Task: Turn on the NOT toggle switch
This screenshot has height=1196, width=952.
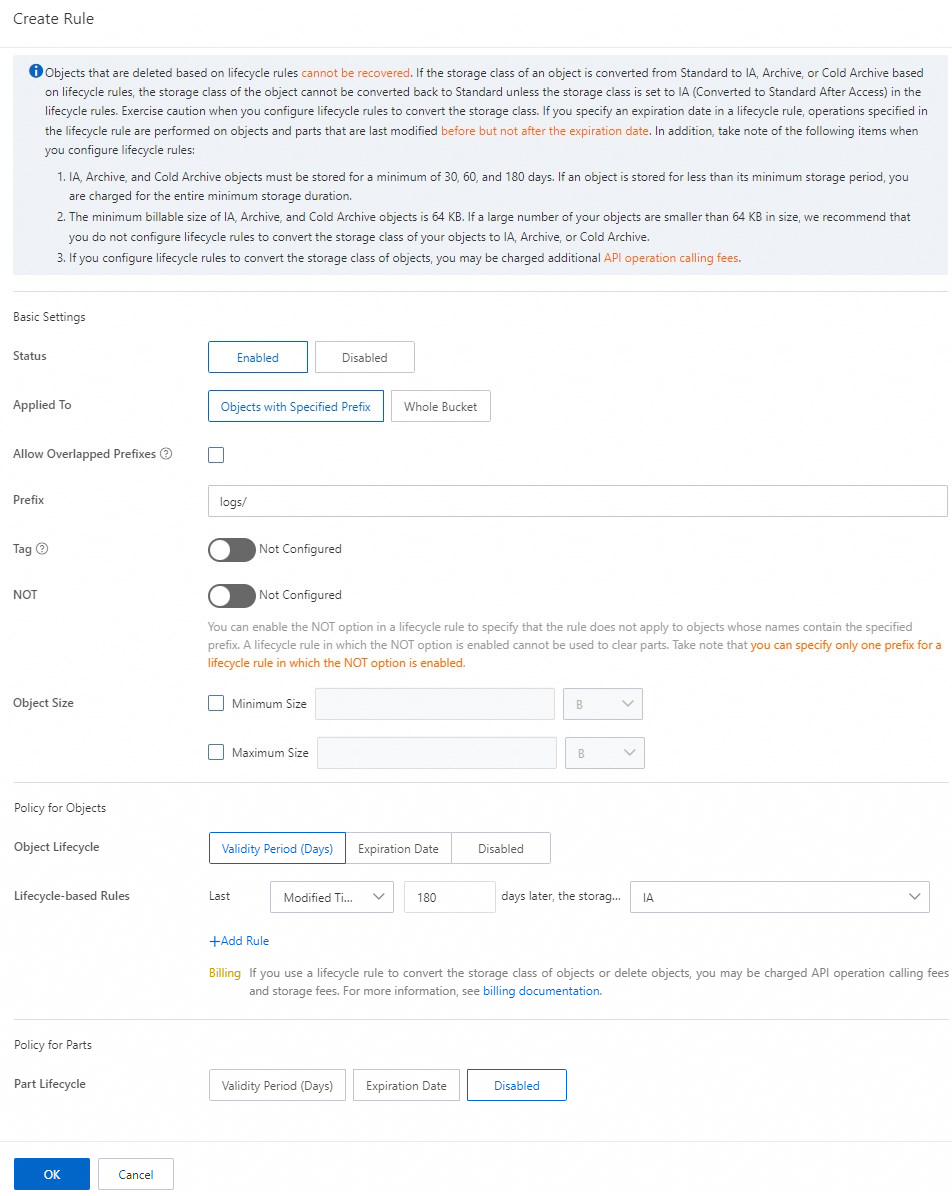Action: click(232, 596)
